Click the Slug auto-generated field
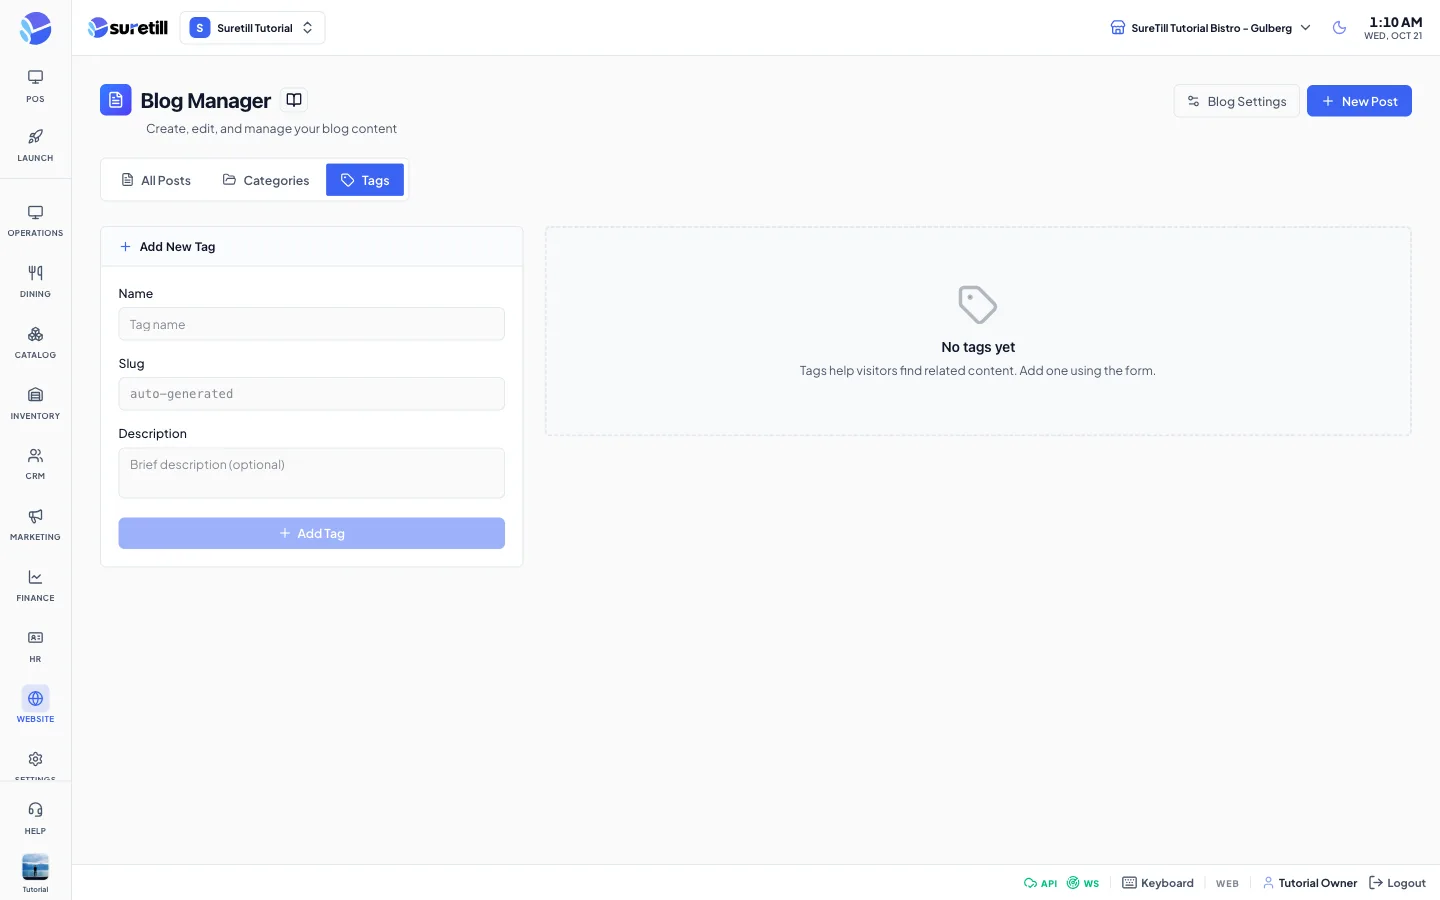Image resolution: width=1440 pixels, height=900 pixels. click(311, 394)
